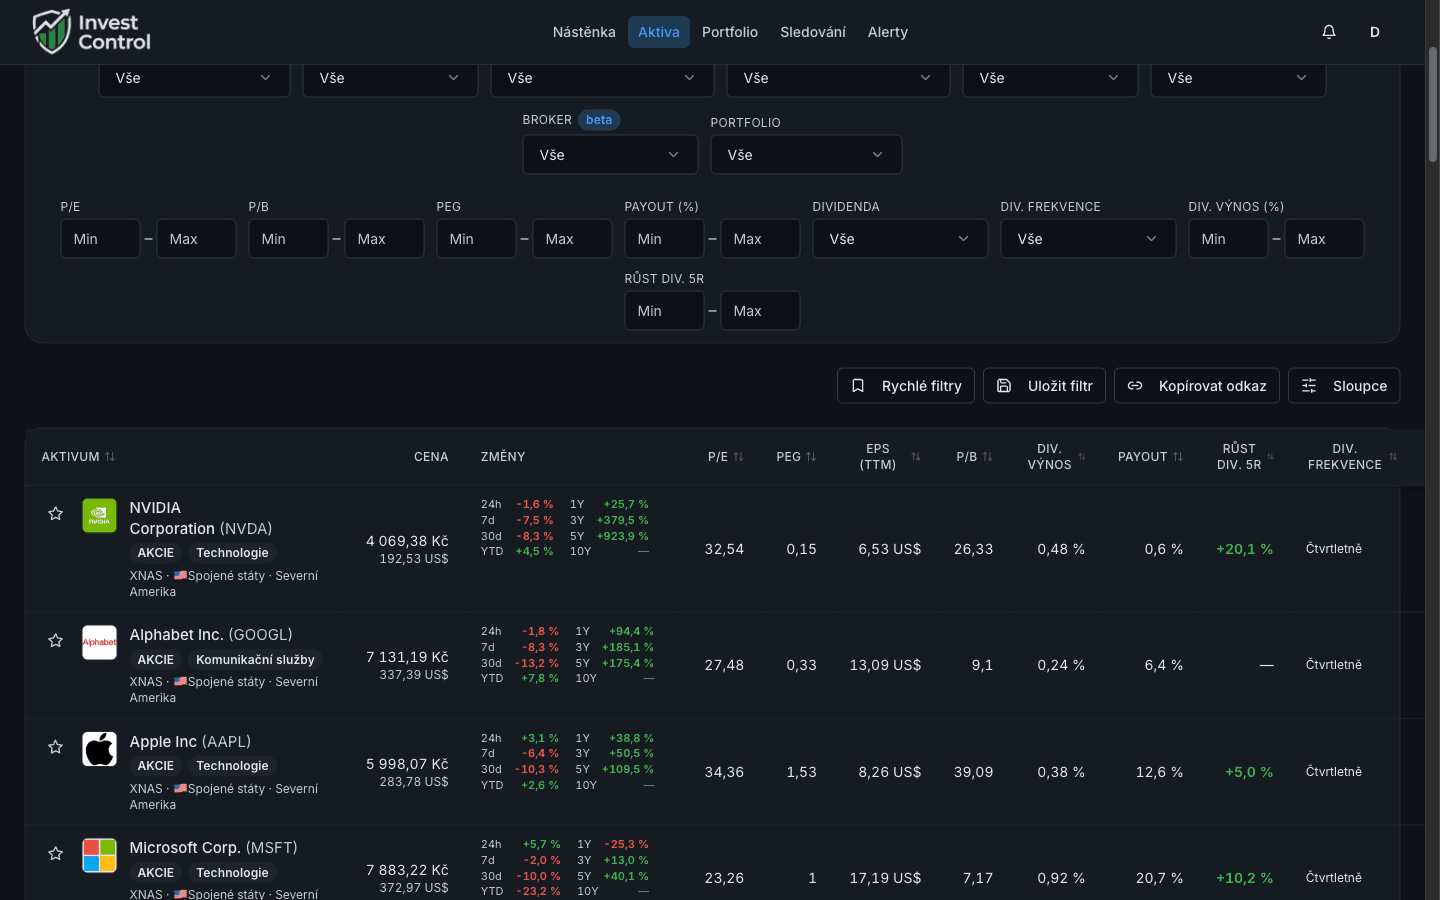
Task: Click the PAYOUT (%) Min field
Action: [x=664, y=239]
